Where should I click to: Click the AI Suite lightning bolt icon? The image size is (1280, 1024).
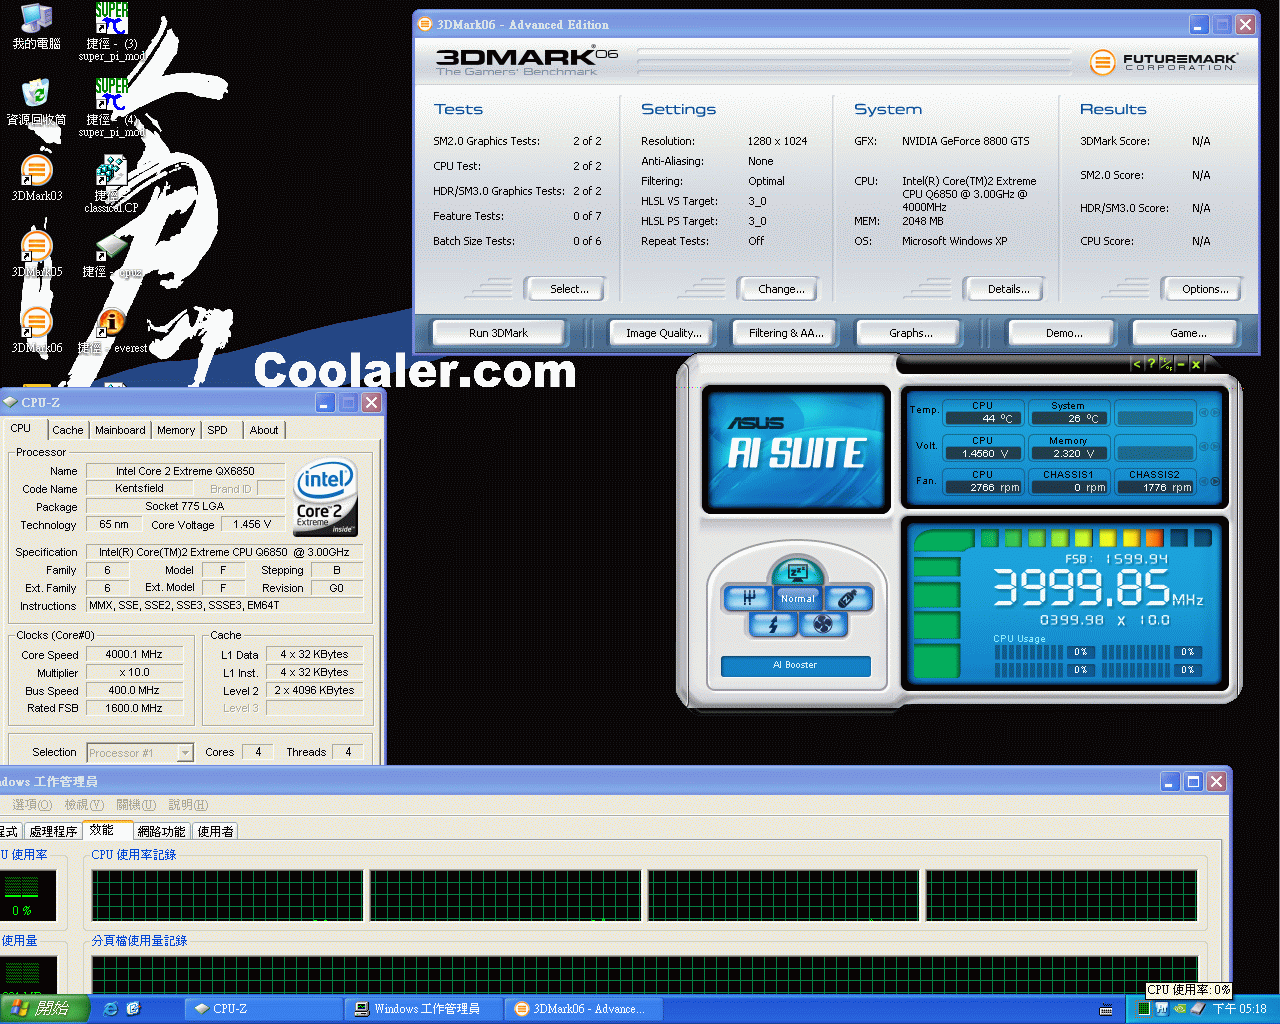773,625
